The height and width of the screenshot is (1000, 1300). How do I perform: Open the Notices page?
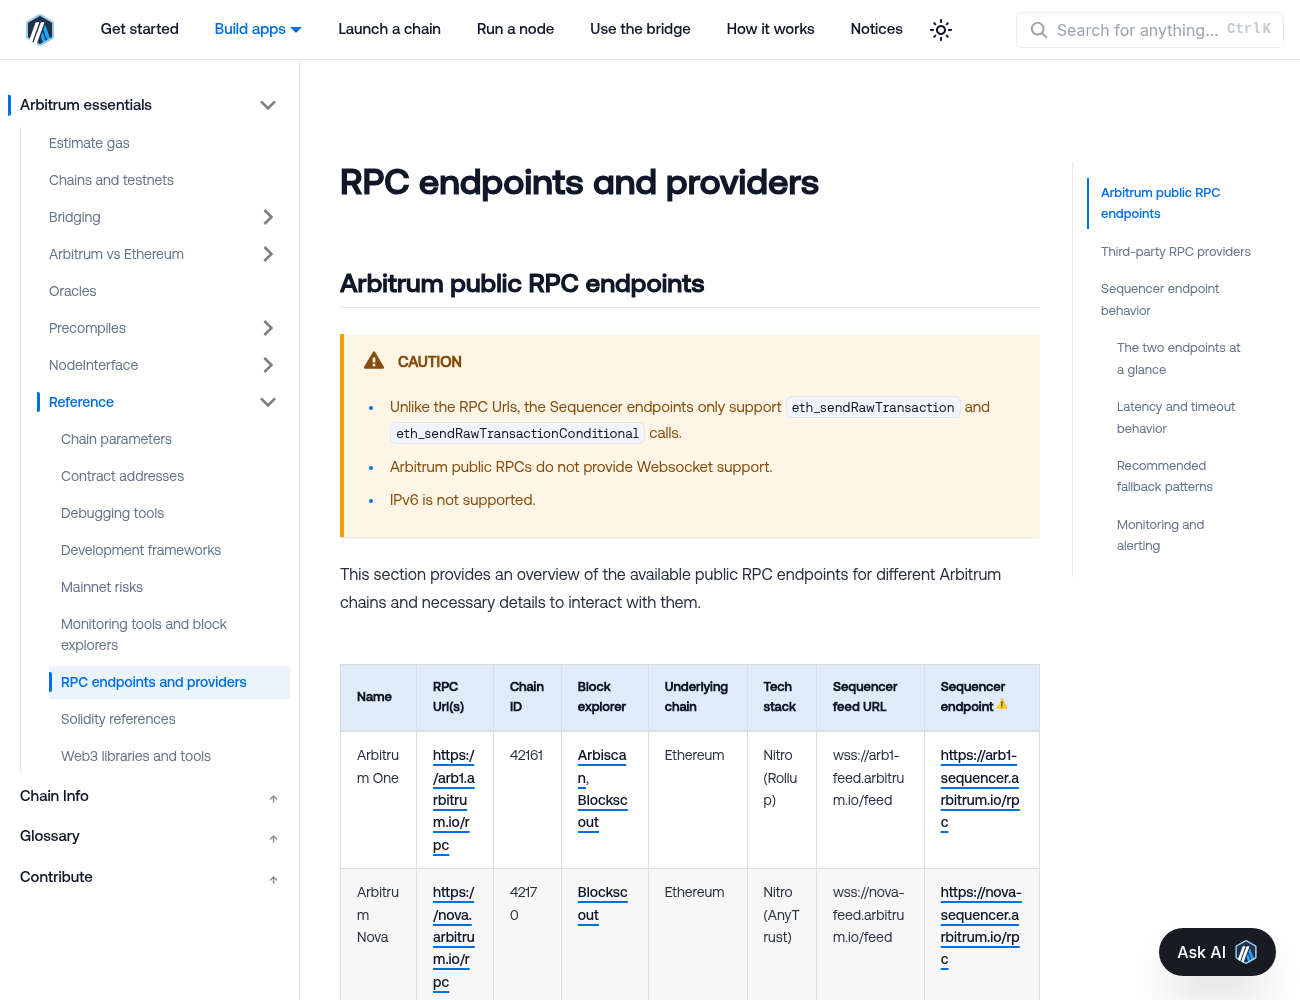coord(876,29)
